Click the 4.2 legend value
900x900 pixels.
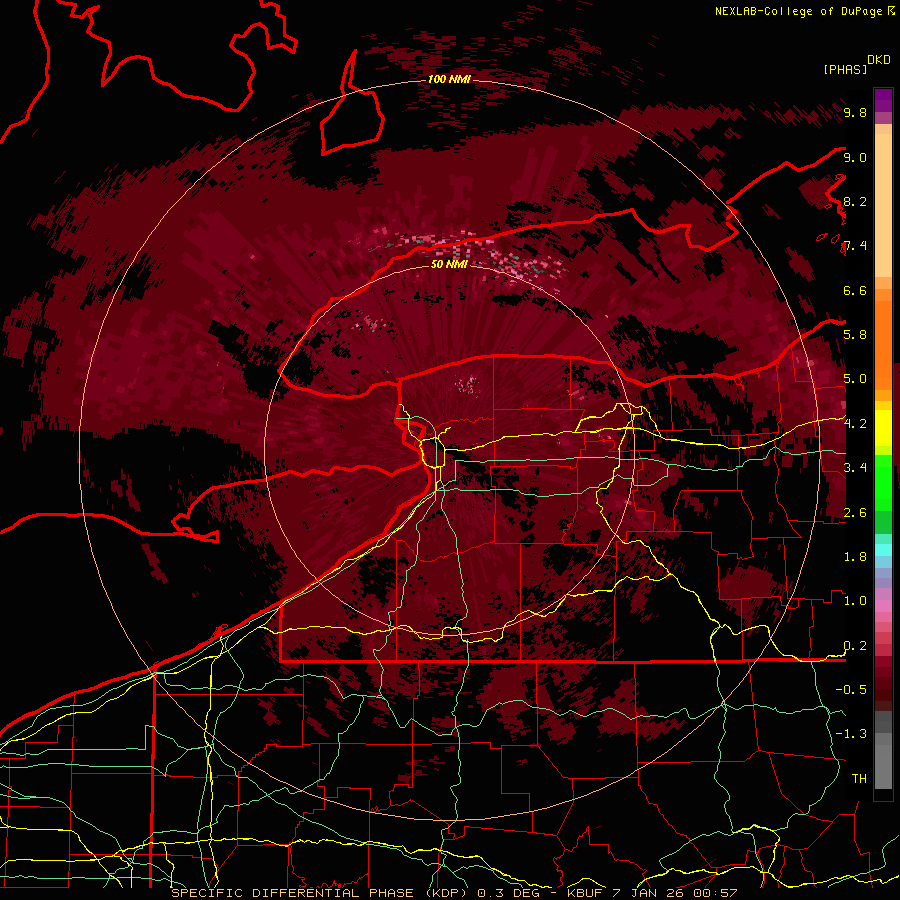point(855,424)
